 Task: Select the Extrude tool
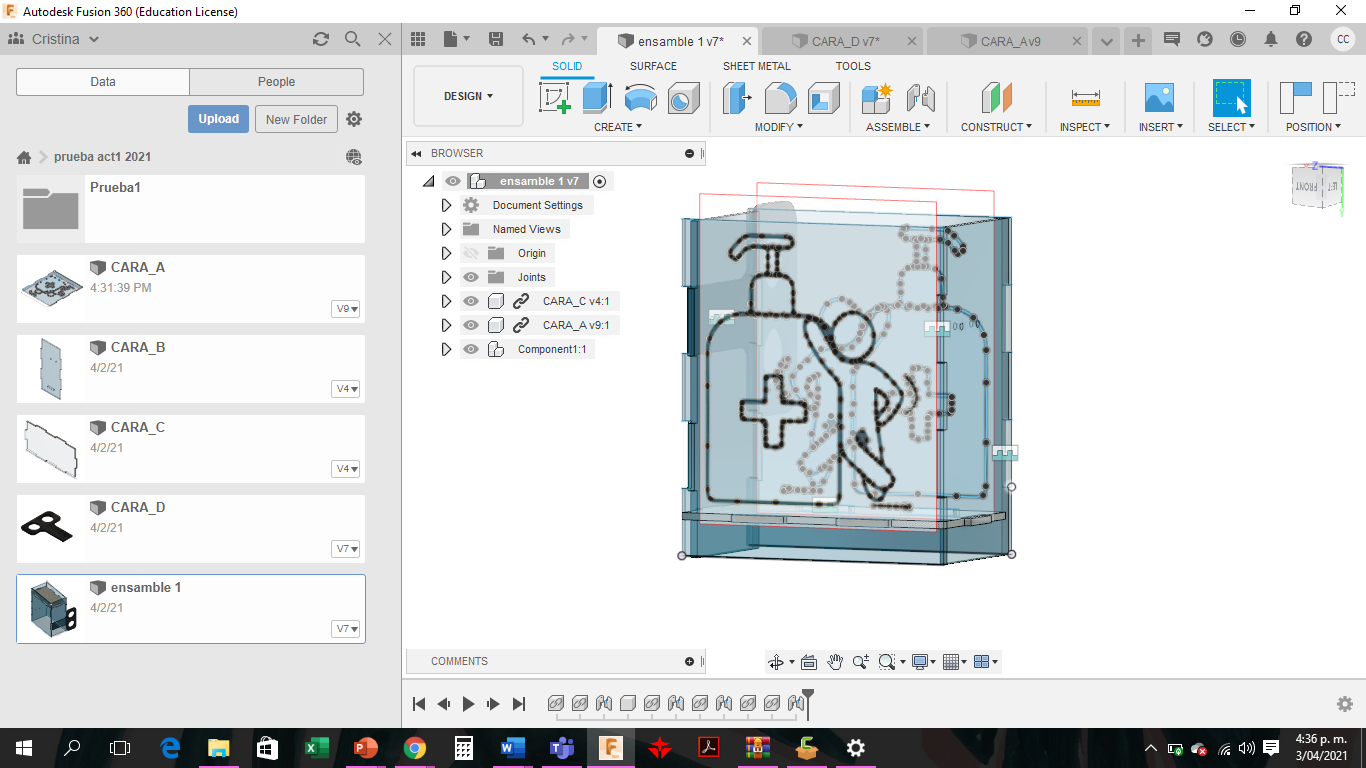click(x=597, y=98)
